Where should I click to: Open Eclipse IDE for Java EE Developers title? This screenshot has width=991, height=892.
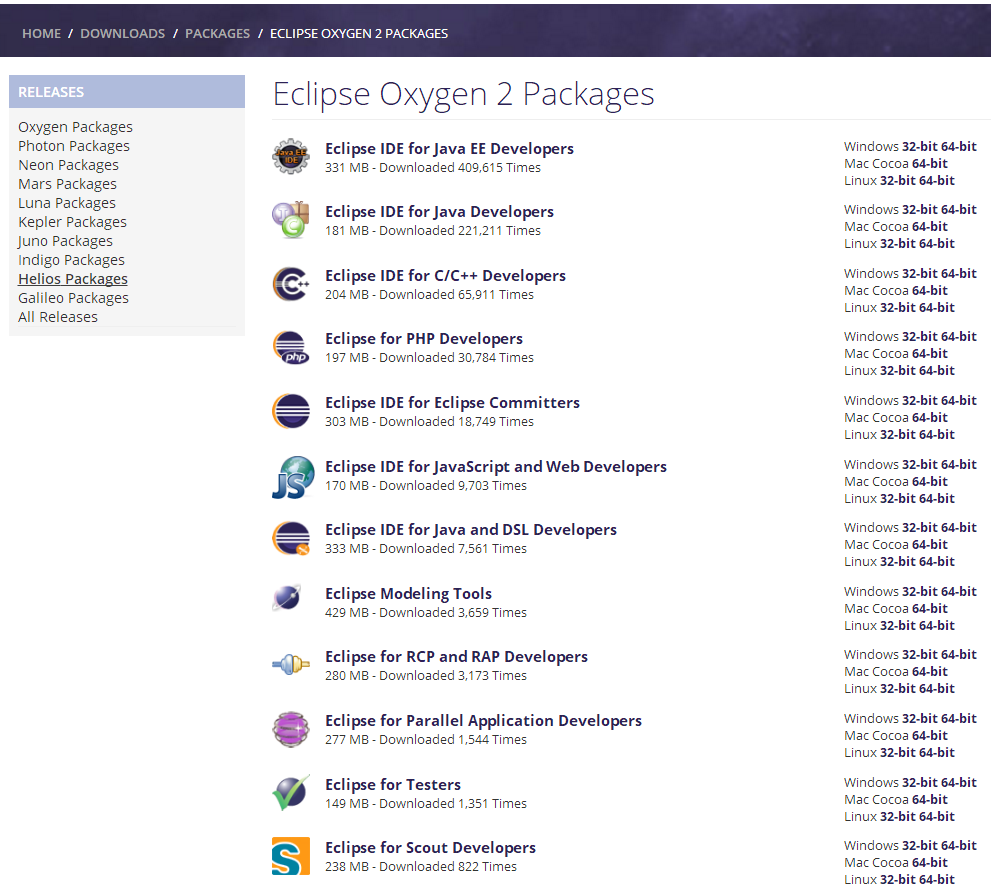click(449, 149)
